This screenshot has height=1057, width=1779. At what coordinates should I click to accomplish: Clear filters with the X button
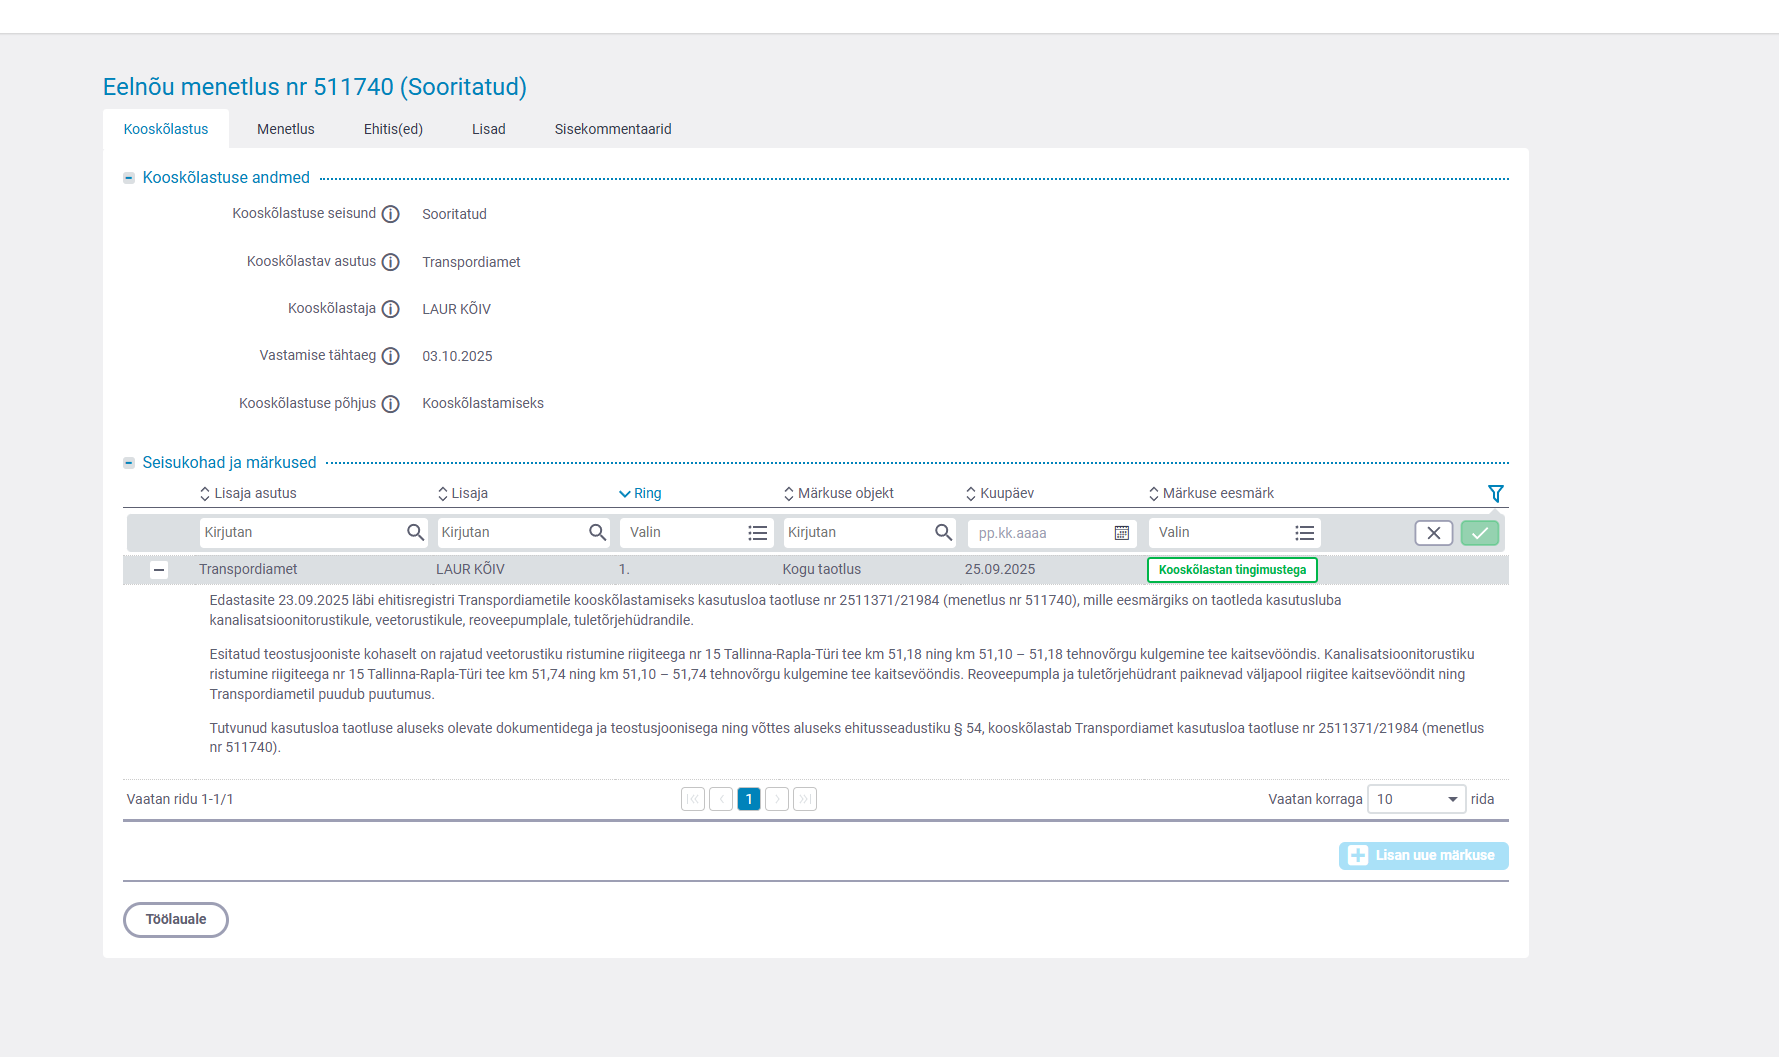tap(1433, 533)
